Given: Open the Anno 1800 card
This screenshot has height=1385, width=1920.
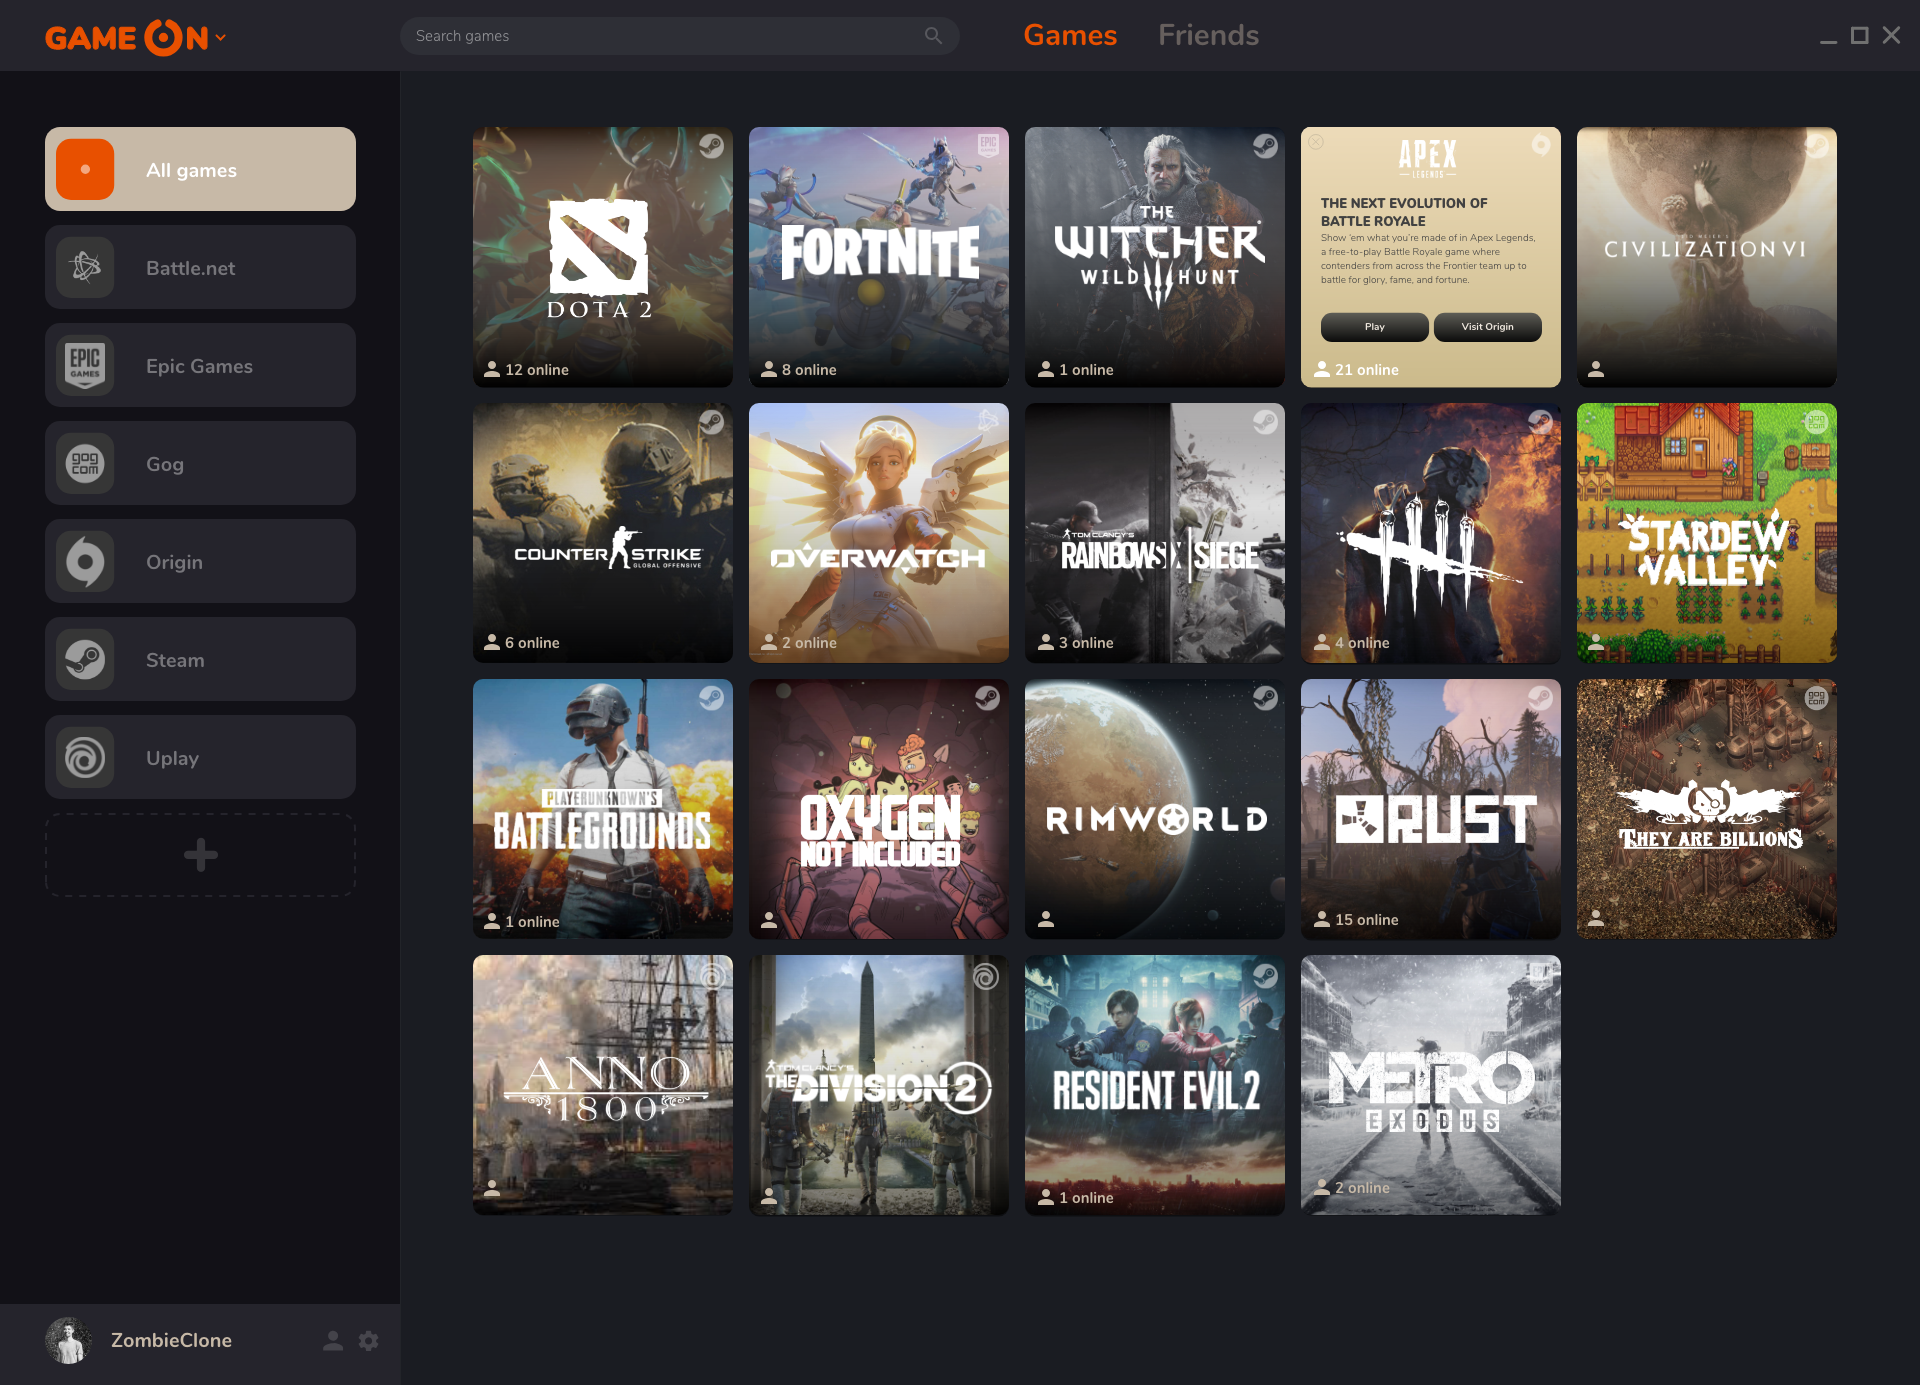Looking at the screenshot, I should coord(603,1085).
